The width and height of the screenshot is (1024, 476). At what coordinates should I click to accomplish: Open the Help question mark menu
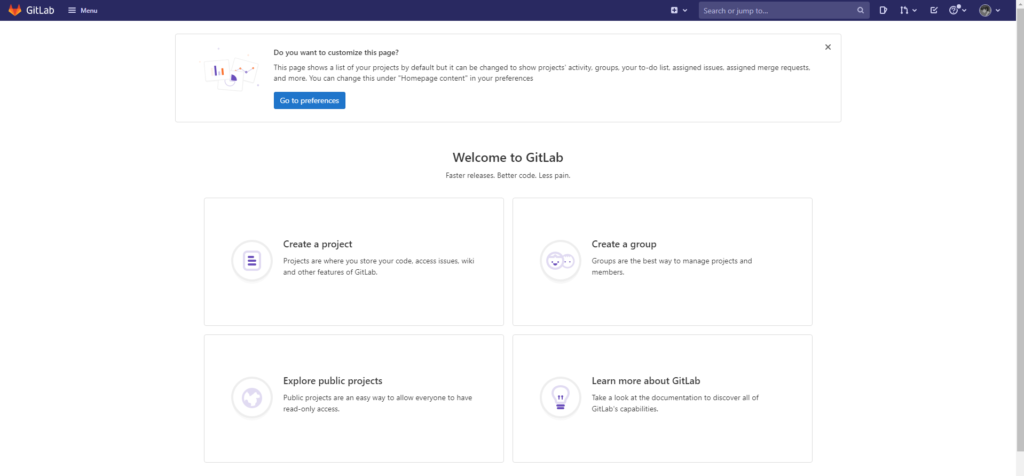coord(958,10)
